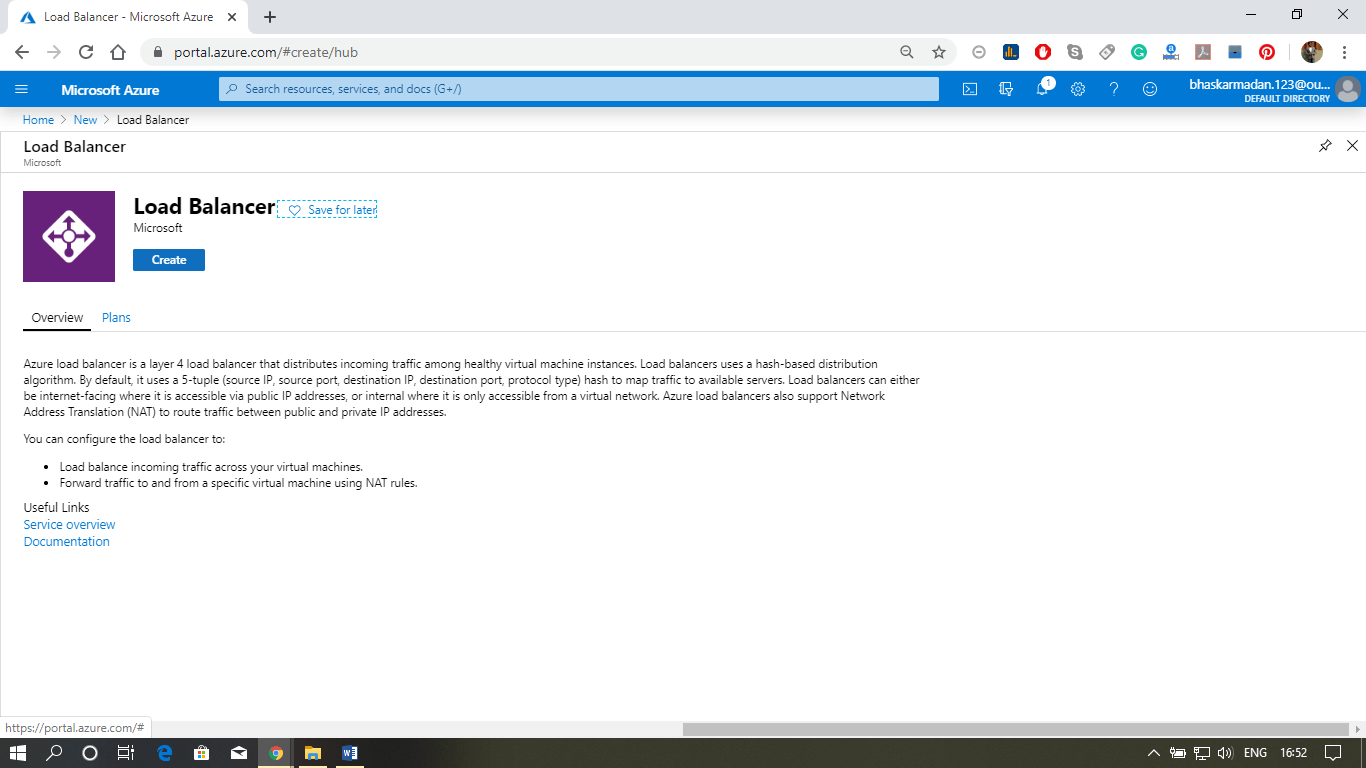This screenshot has width=1366, height=768.
Task: Click the Create button
Action: [x=169, y=260]
